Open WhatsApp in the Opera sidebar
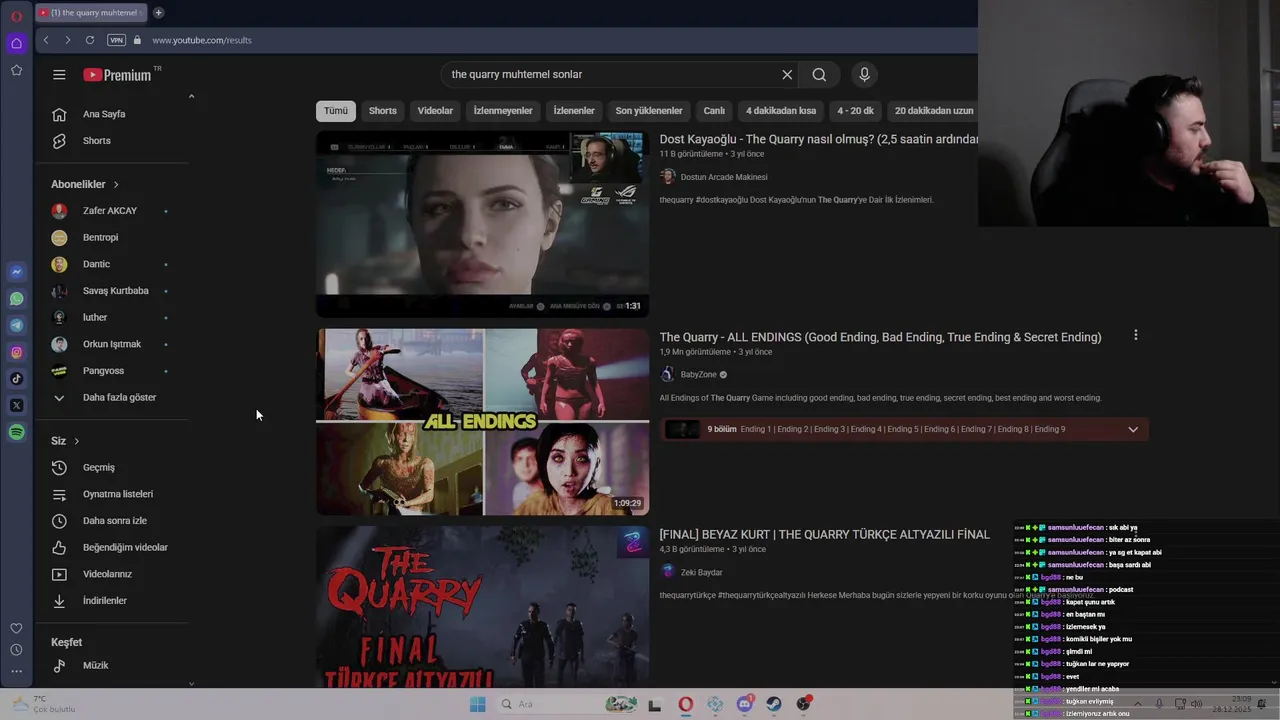Screen dimensions: 1280x720 tap(16, 299)
